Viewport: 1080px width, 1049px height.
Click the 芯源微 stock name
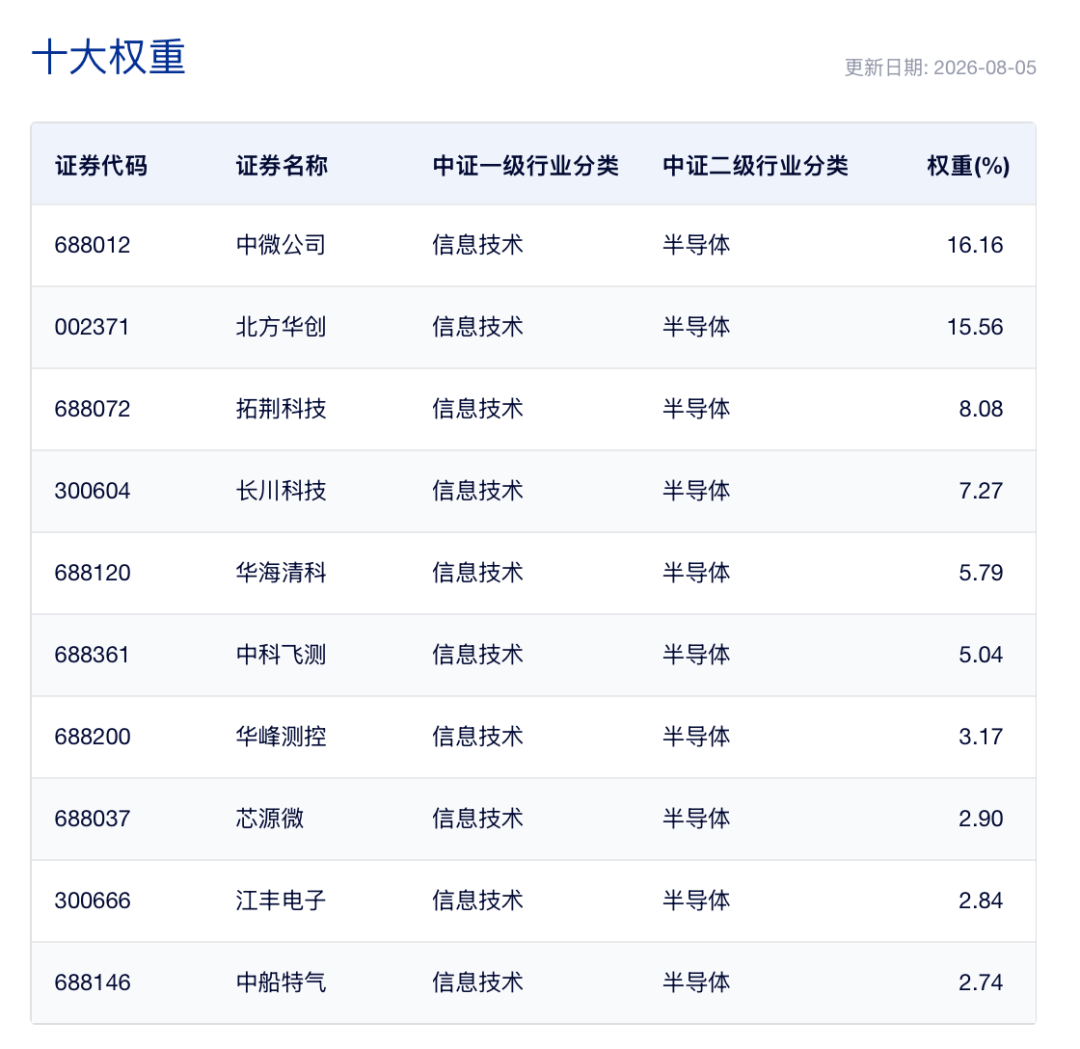pyautogui.click(x=270, y=819)
